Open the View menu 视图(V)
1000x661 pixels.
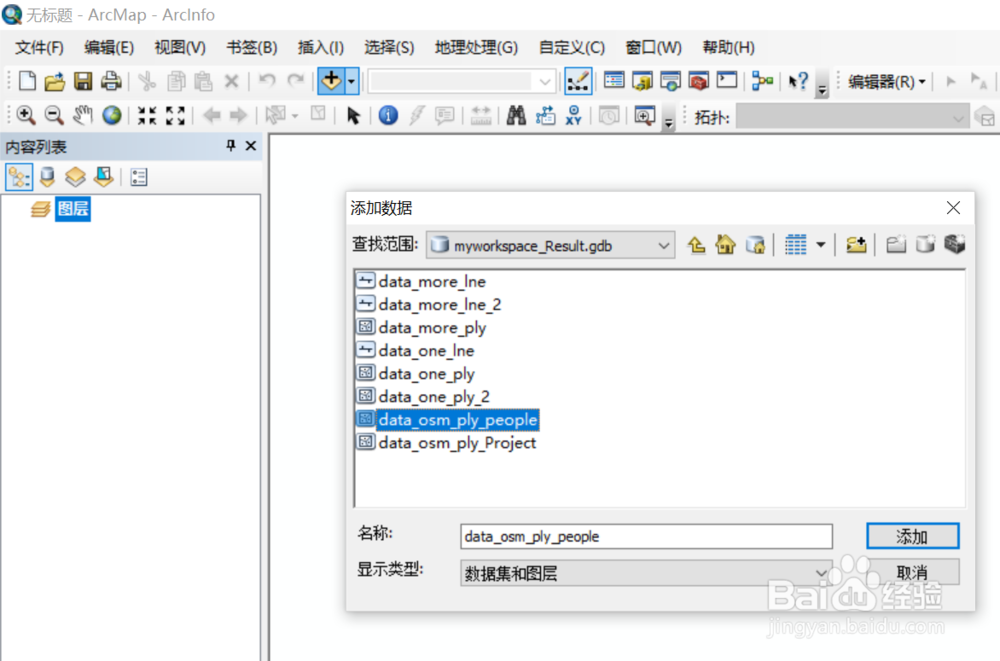coord(180,48)
